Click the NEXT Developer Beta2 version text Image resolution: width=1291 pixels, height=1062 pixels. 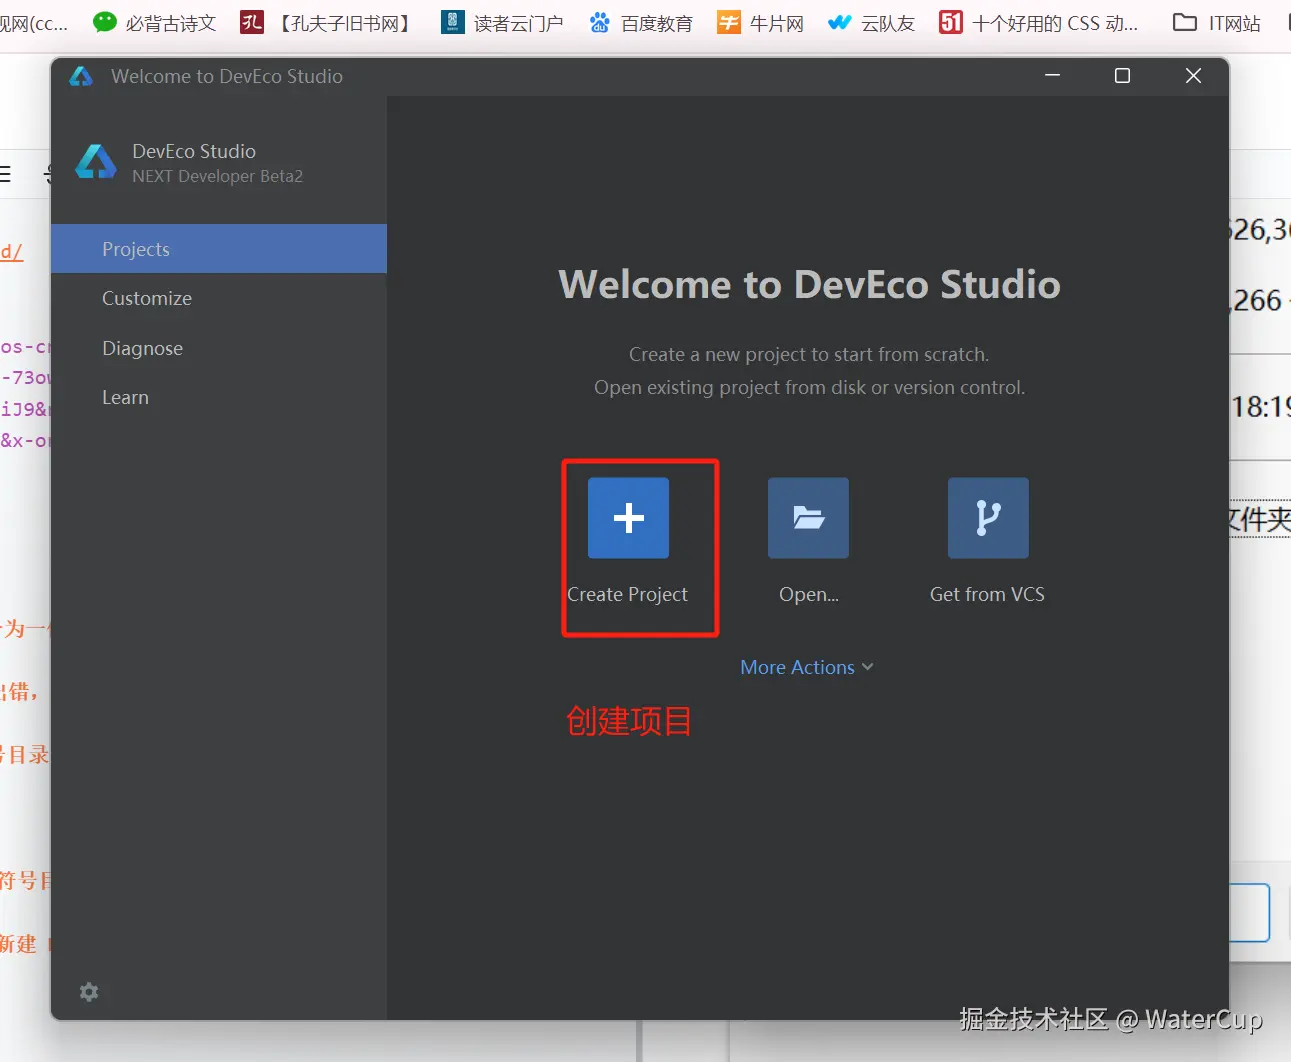[x=218, y=176]
